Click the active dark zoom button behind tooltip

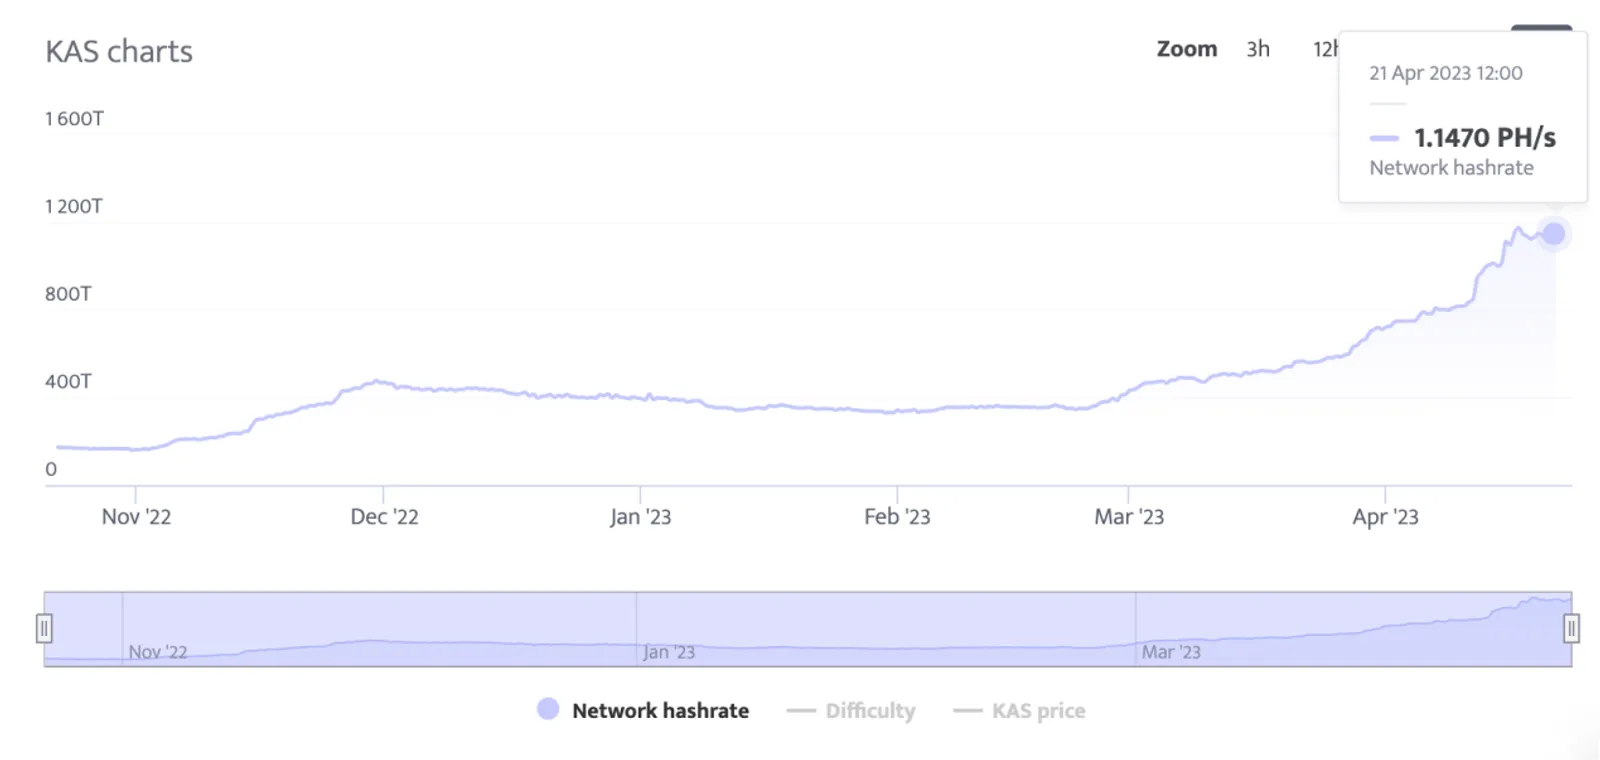point(1541,28)
